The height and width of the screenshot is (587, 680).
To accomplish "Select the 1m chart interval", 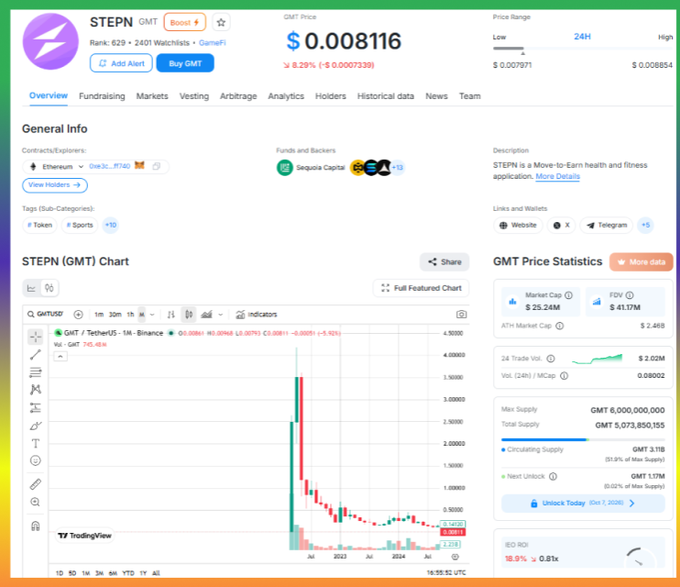I will coord(99,314).
